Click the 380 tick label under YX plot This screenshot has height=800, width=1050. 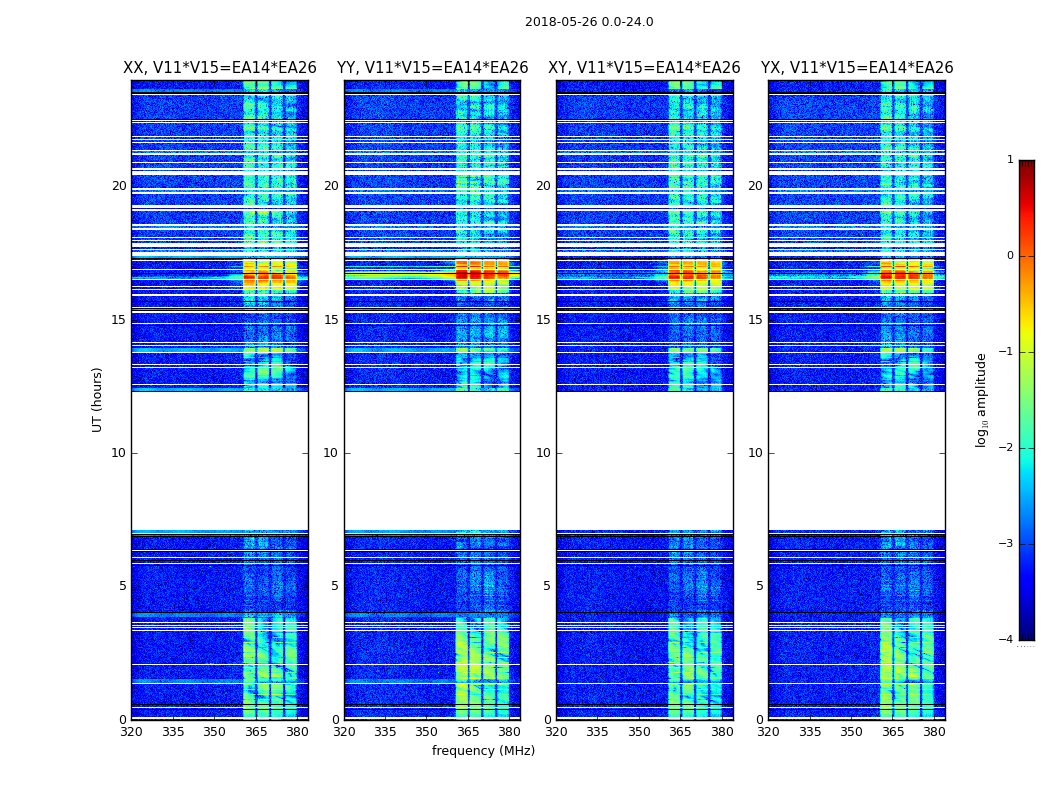pyautogui.click(x=934, y=731)
